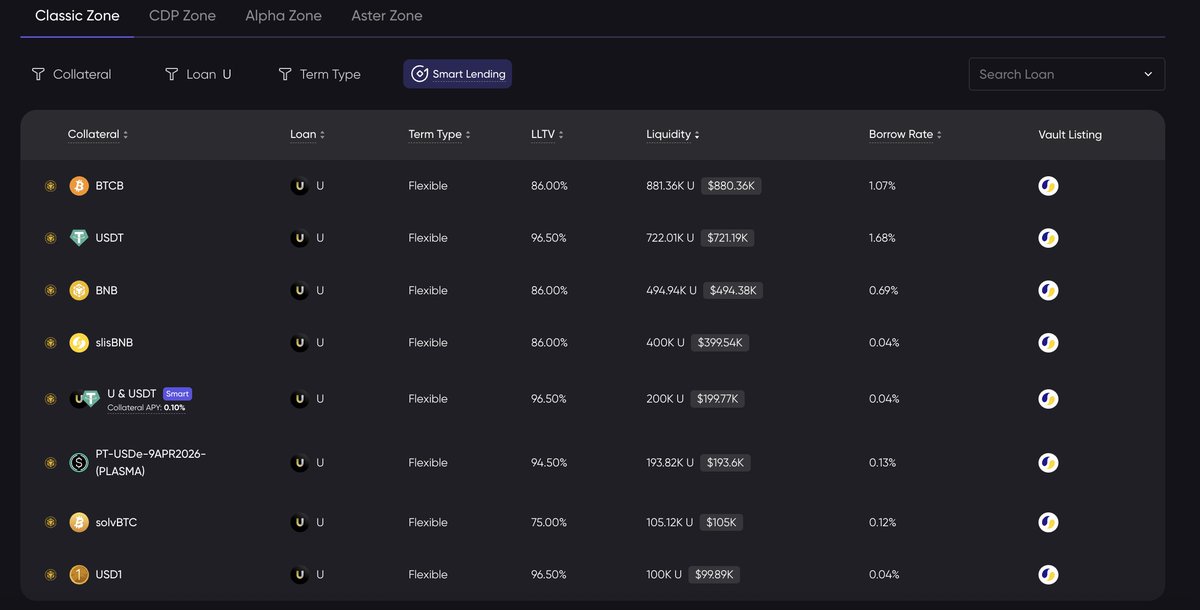Click the Collateral filter funnel icon
This screenshot has height=610, width=1200.
(37, 73)
